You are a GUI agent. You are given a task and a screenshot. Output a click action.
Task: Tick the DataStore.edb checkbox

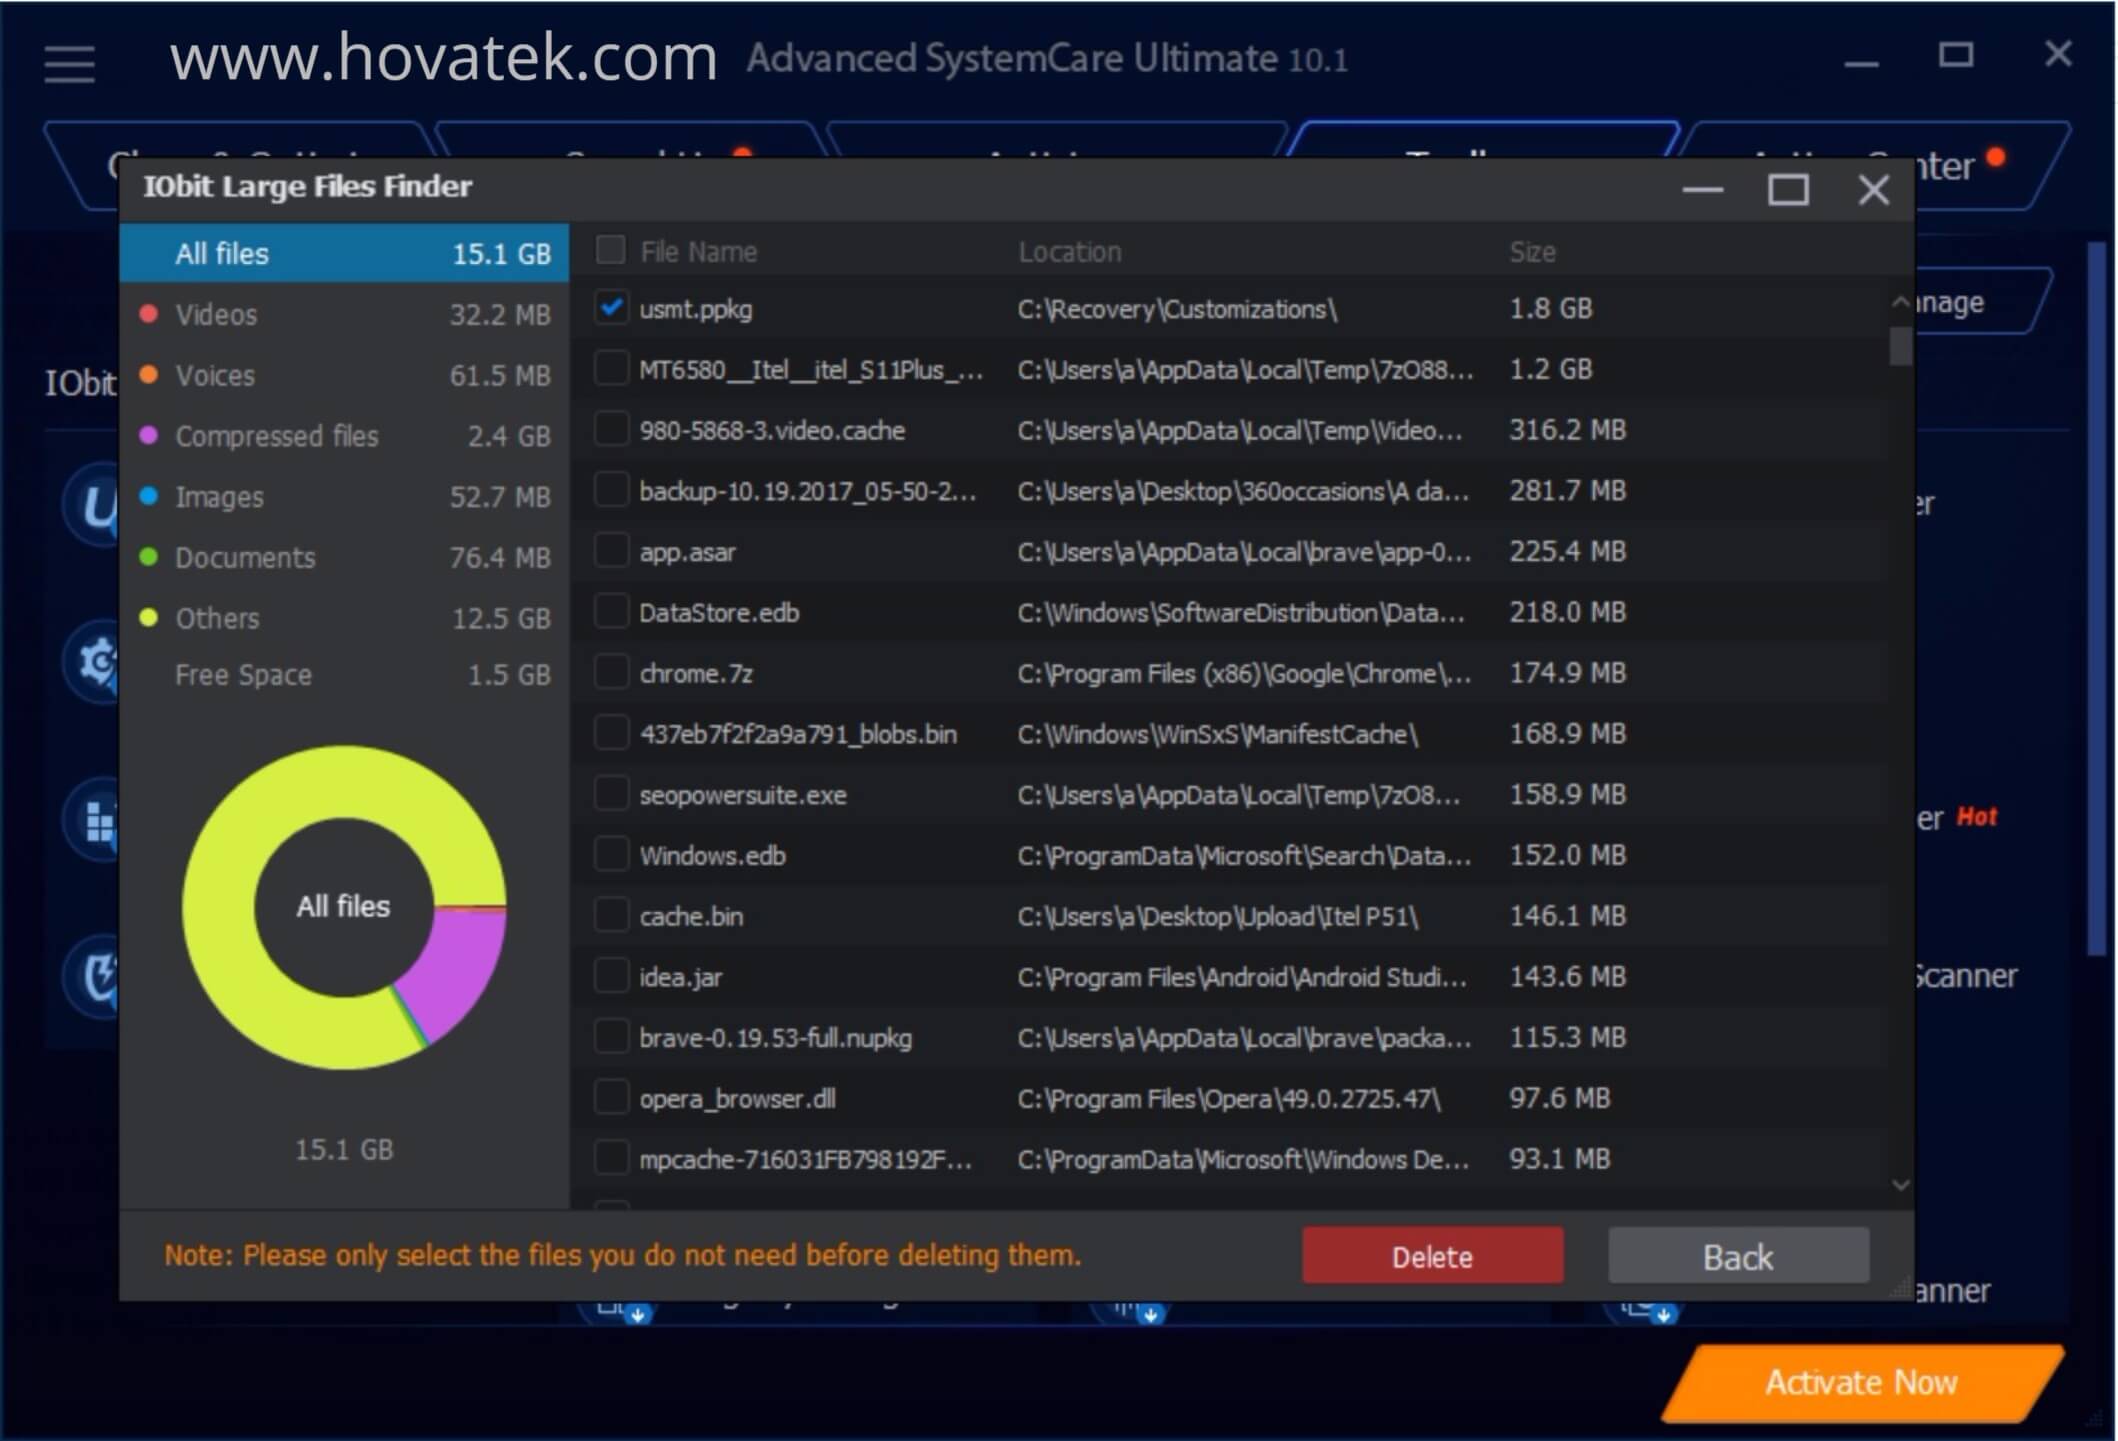[610, 611]
